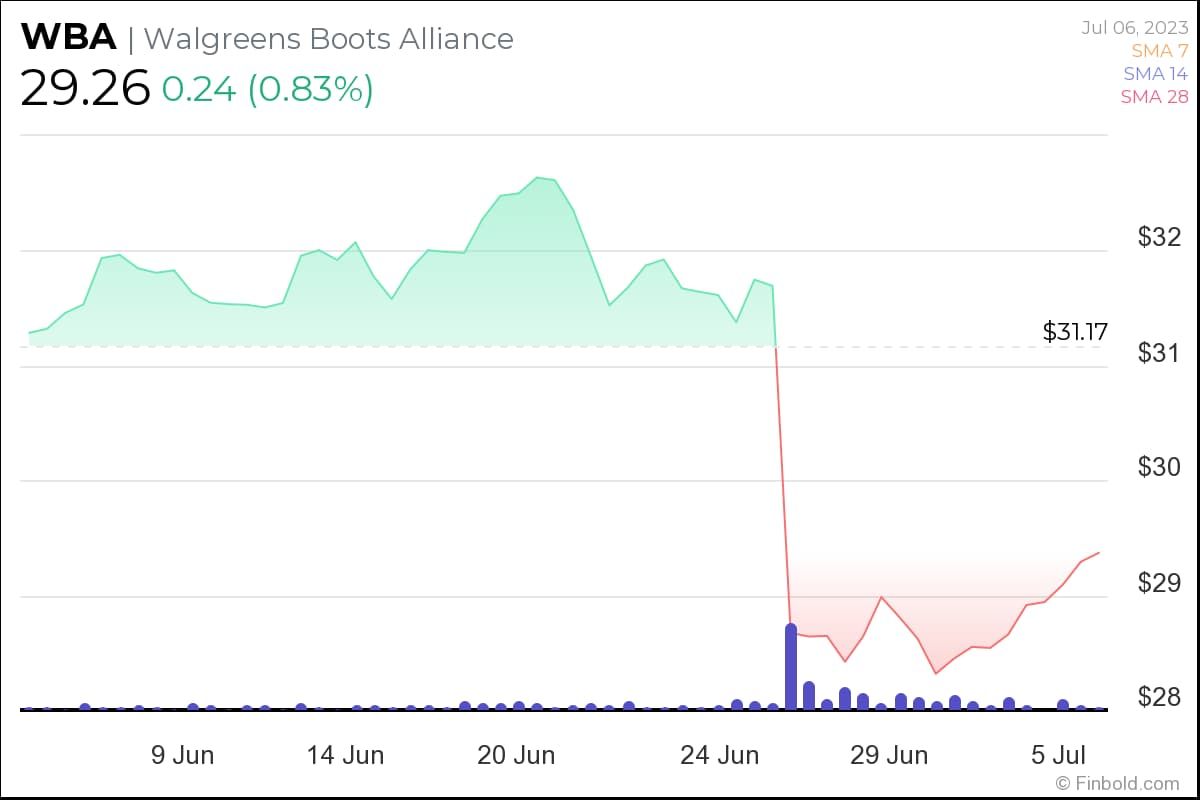Select the SMA 28 legend entry
The width and height of the screenshot is (1200, 800).
[x=1155, y=97]
